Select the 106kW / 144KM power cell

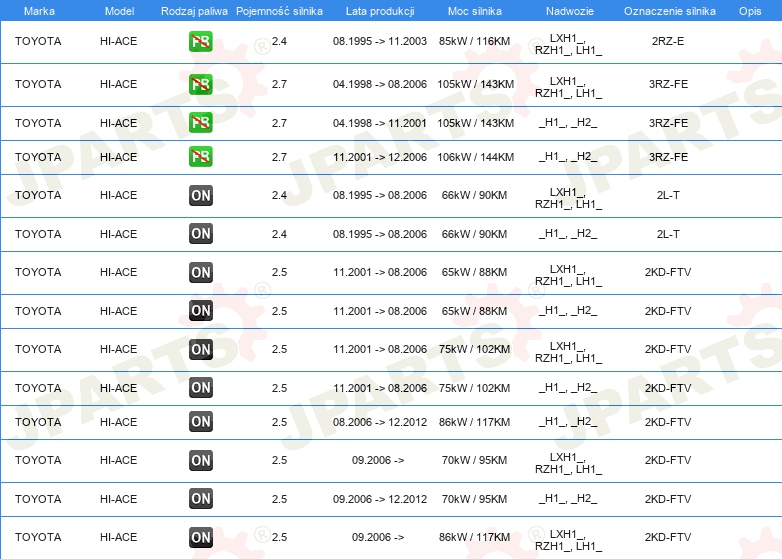pos(475,157)
